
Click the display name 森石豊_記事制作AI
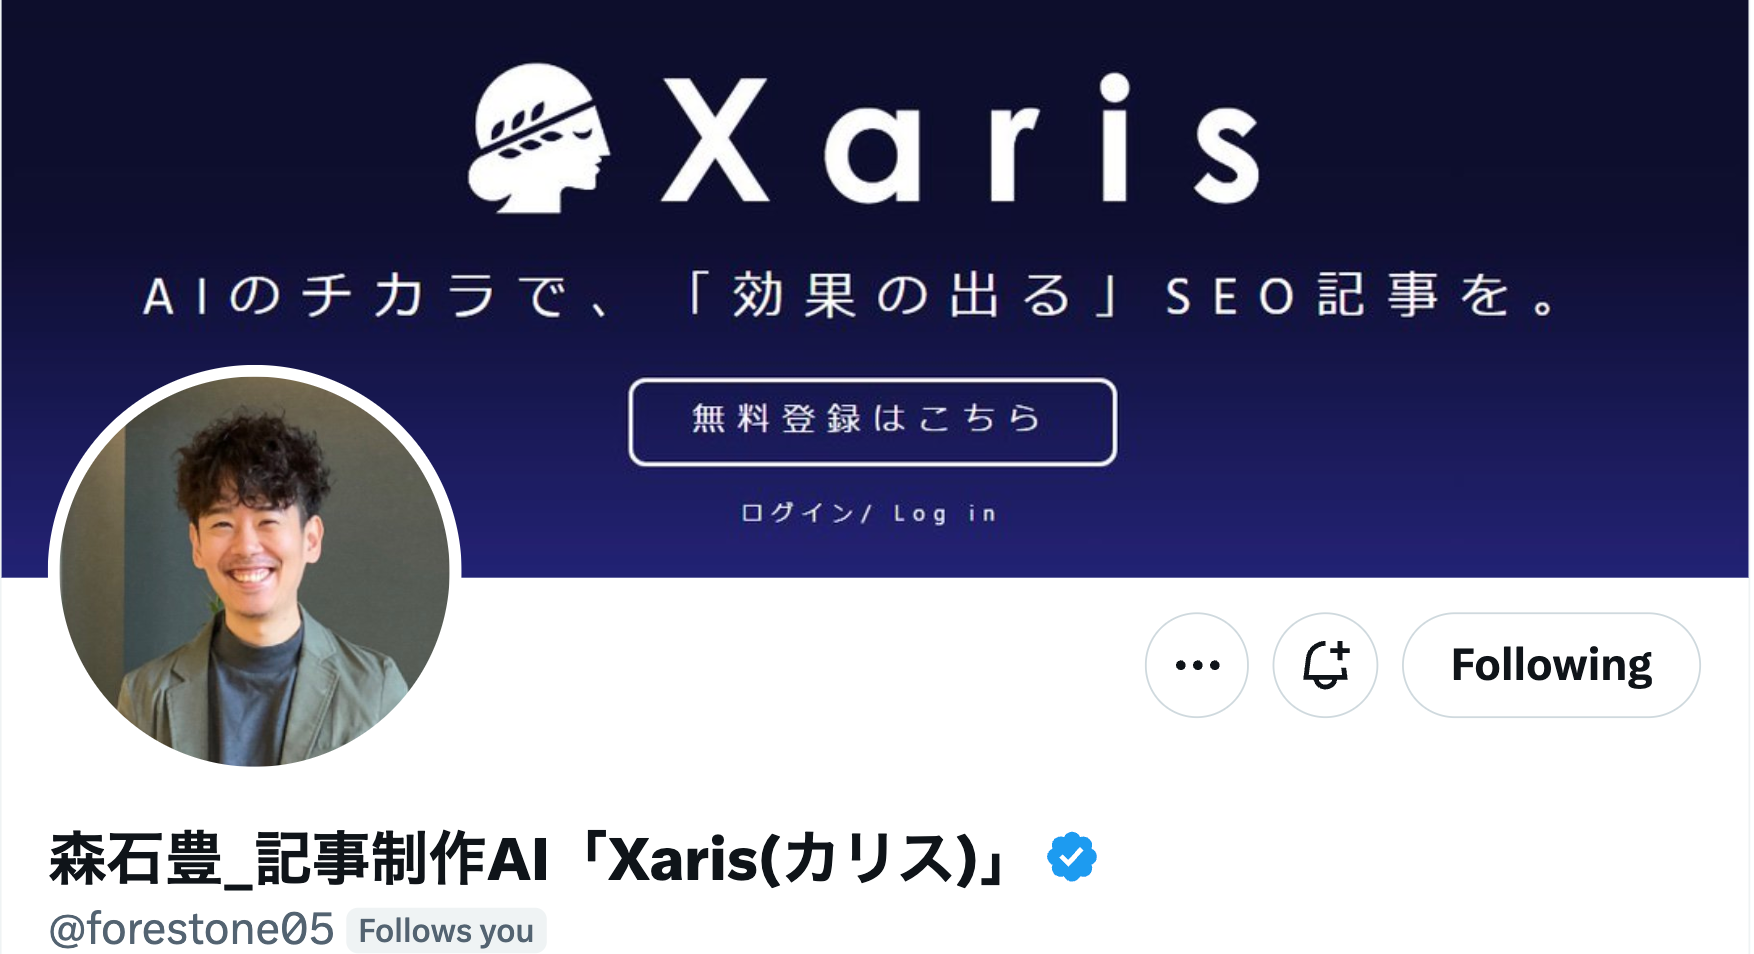pyautogui.click(x=299, y=859)
